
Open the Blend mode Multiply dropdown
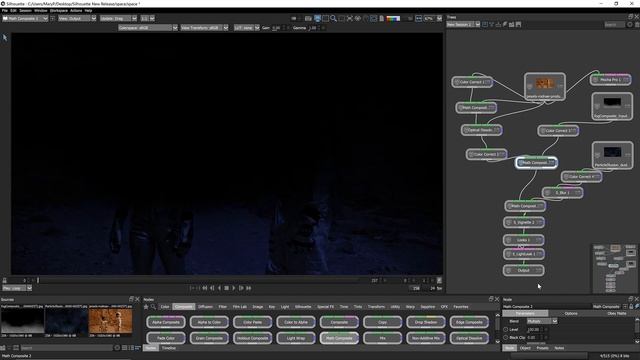542,321
